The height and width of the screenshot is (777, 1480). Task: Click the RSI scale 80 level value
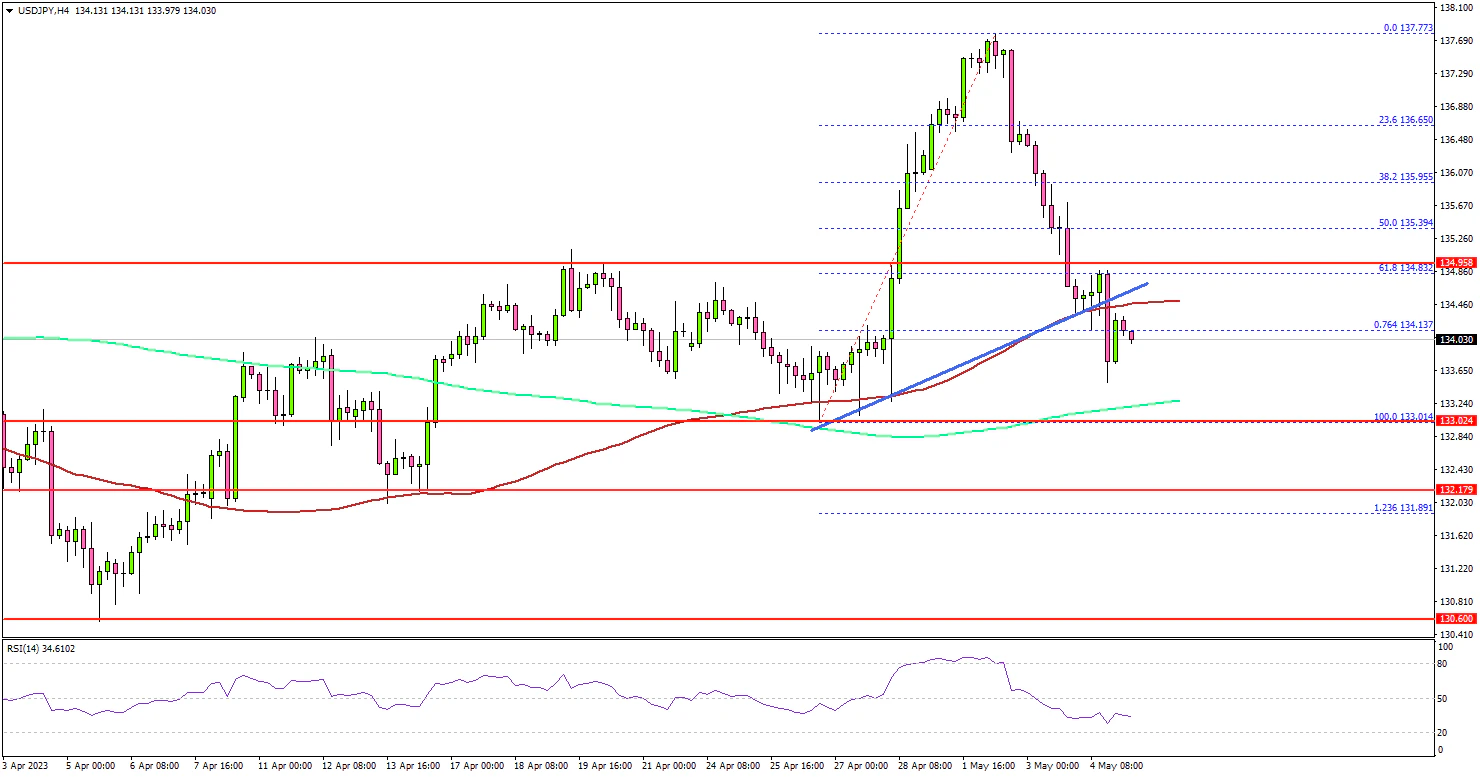click(x=1444, y=663)
